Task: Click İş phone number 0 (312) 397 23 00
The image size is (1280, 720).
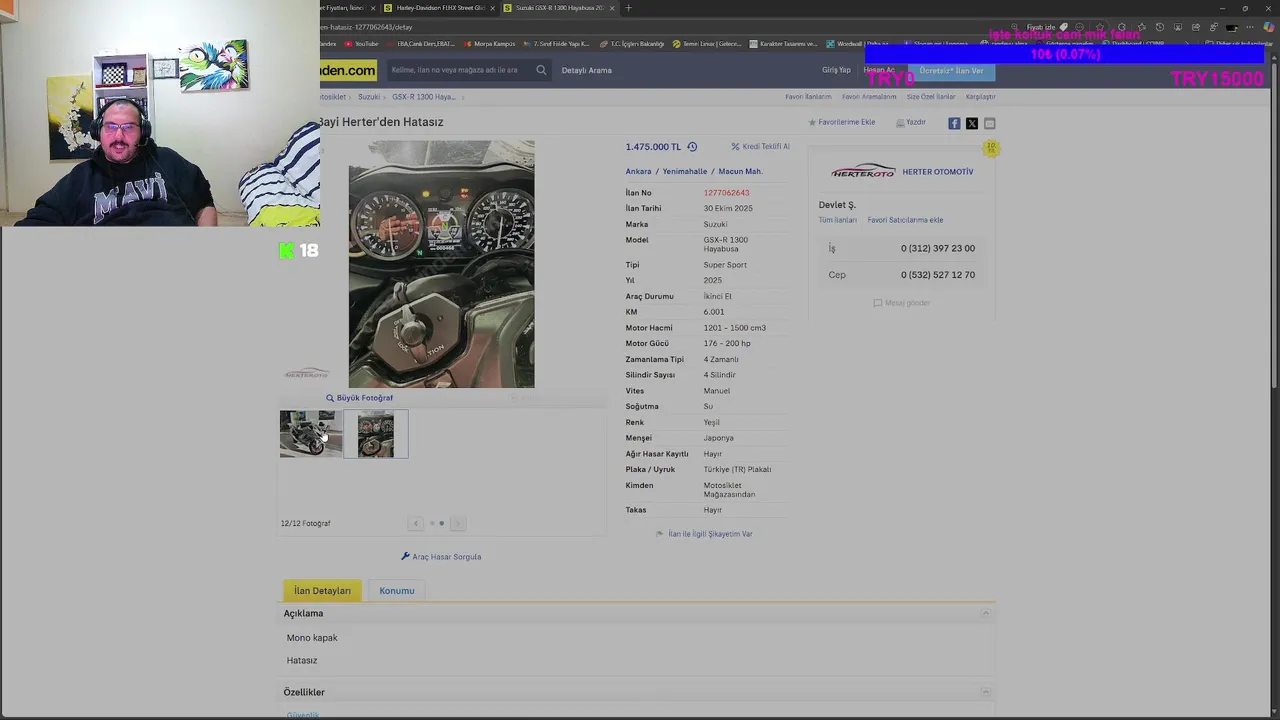Action: coord(937,248)
